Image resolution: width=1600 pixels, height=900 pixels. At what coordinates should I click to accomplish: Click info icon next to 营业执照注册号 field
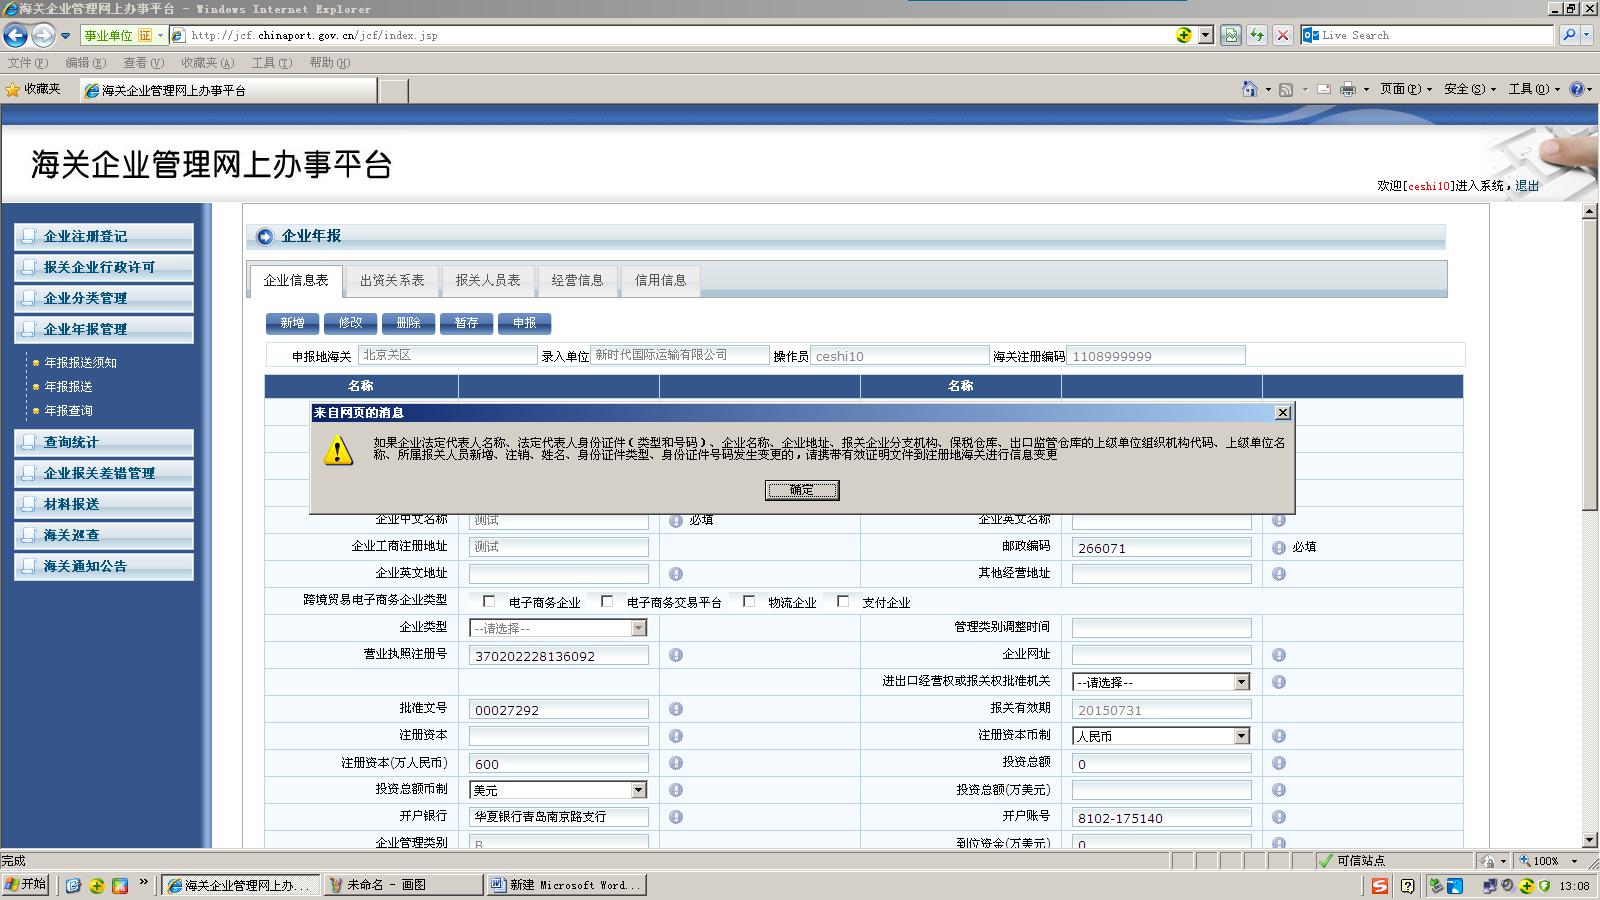click(x=676, y=655)
